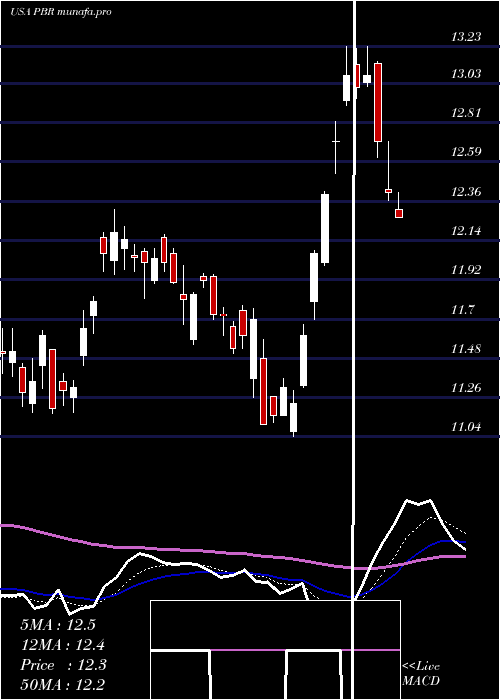Click the <<Live MACD label
The image size is (500, 700).
(421, 674)
